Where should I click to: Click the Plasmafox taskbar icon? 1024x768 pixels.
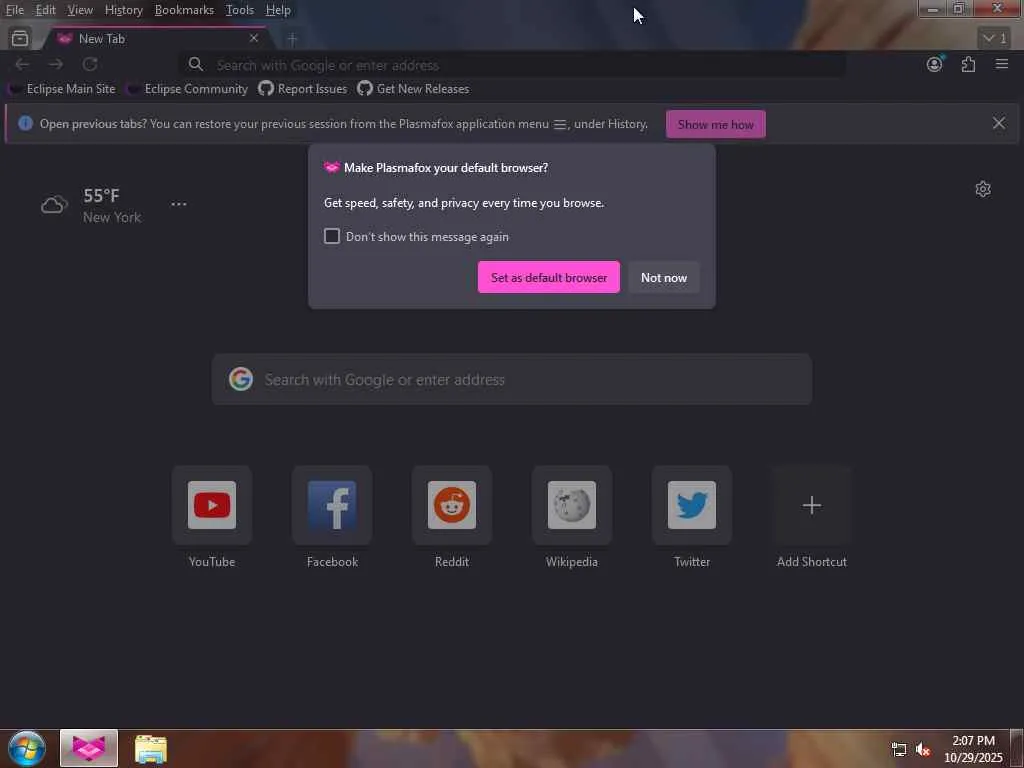point(89,748)
